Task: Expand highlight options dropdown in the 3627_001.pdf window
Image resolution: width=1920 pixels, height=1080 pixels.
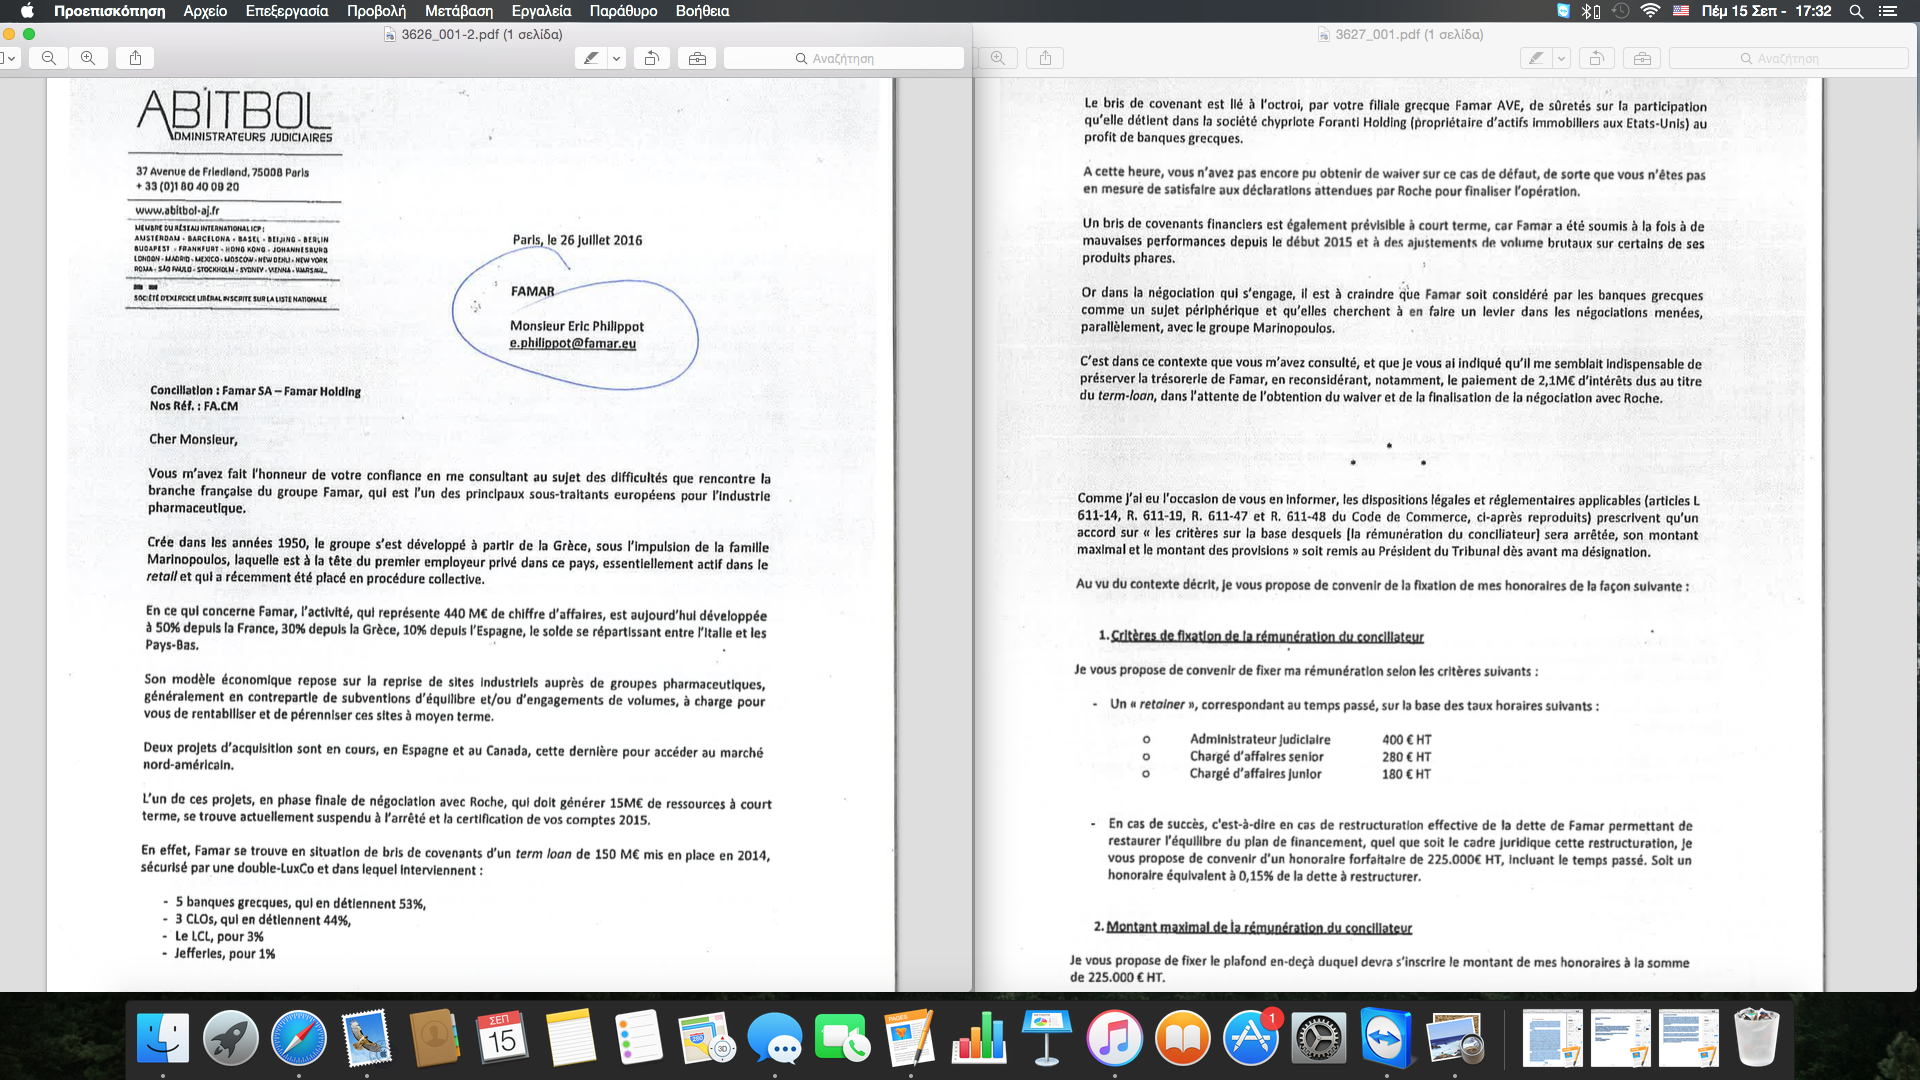Action: coord(1561,58)
